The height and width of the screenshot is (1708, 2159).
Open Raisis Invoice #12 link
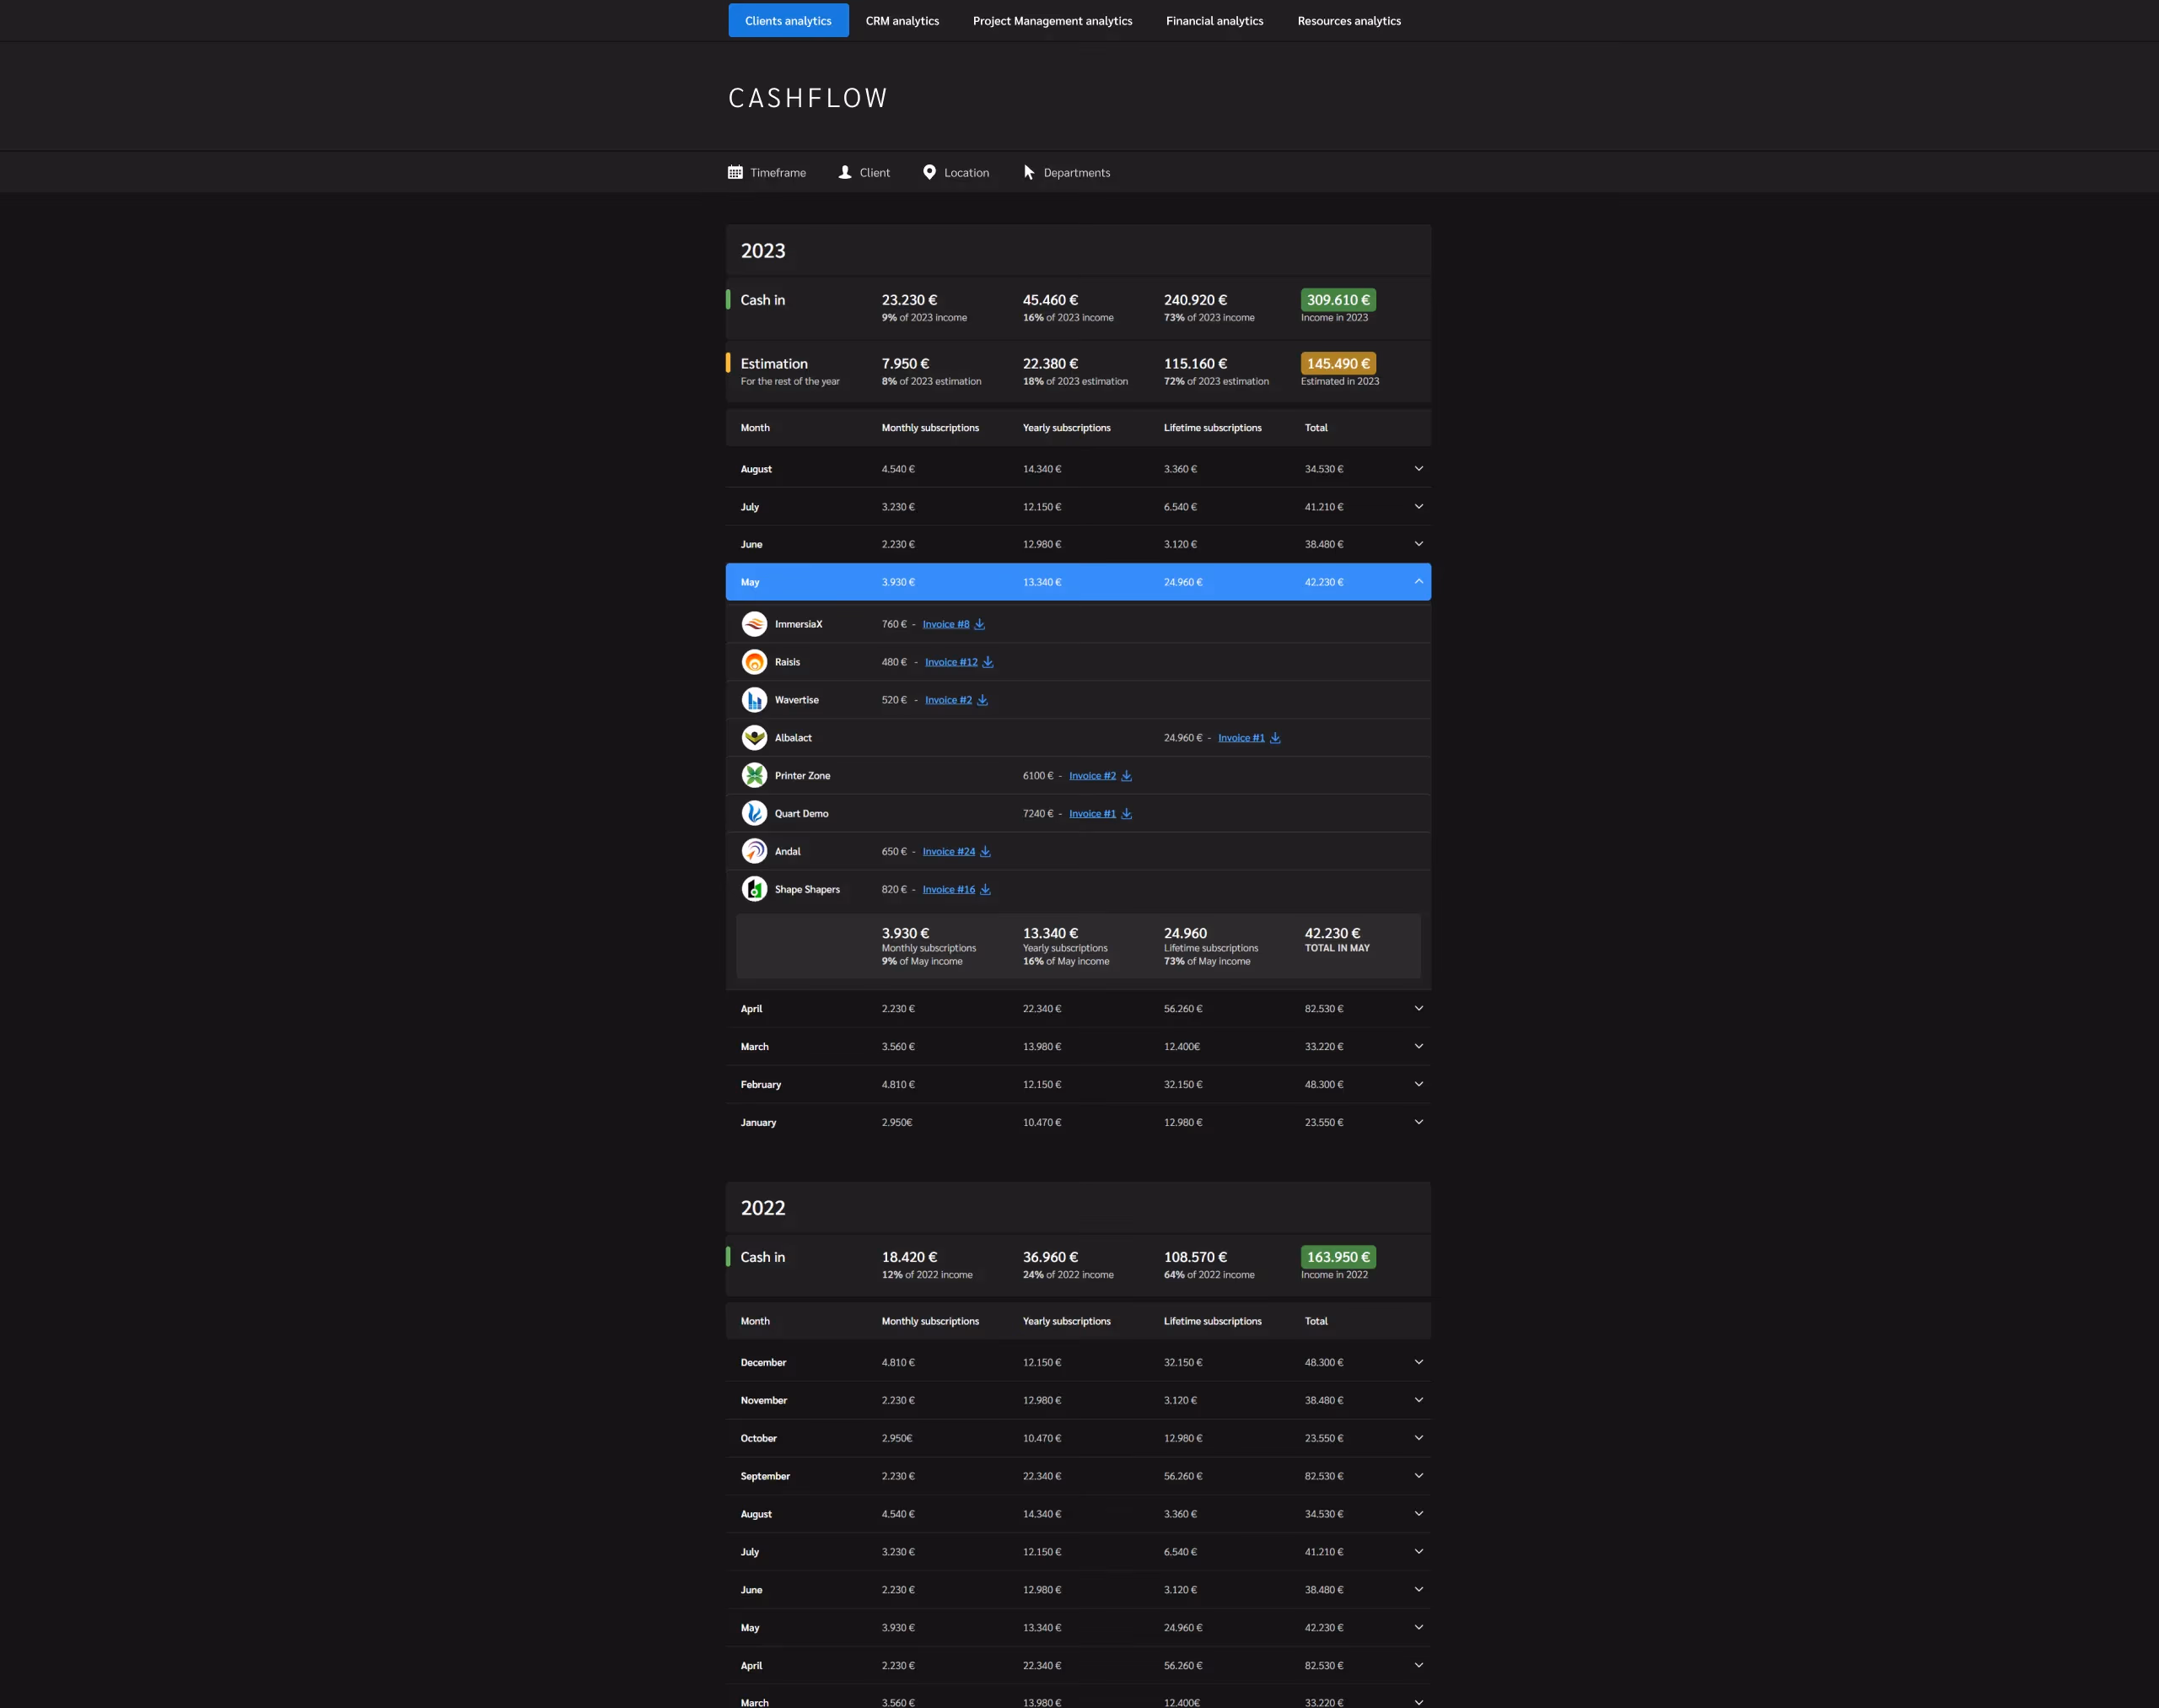pyautogui.click(x=951, y=662)
